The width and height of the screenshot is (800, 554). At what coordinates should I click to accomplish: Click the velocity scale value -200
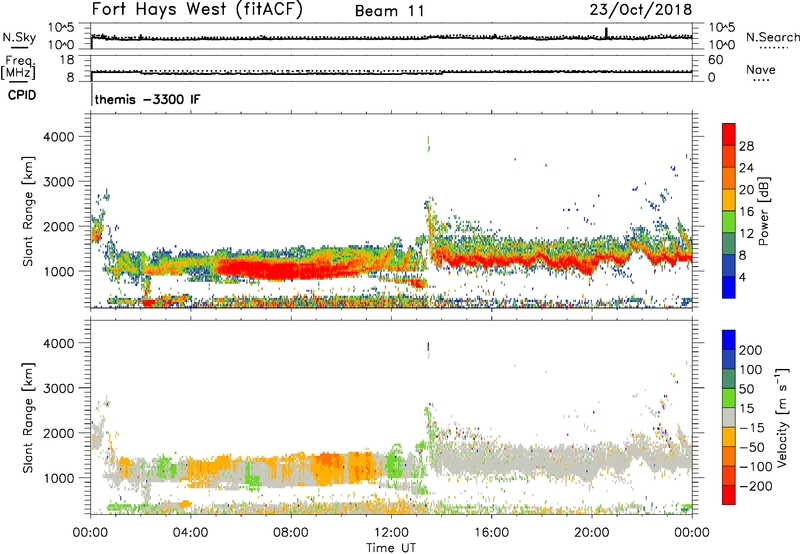pos(756,486)
